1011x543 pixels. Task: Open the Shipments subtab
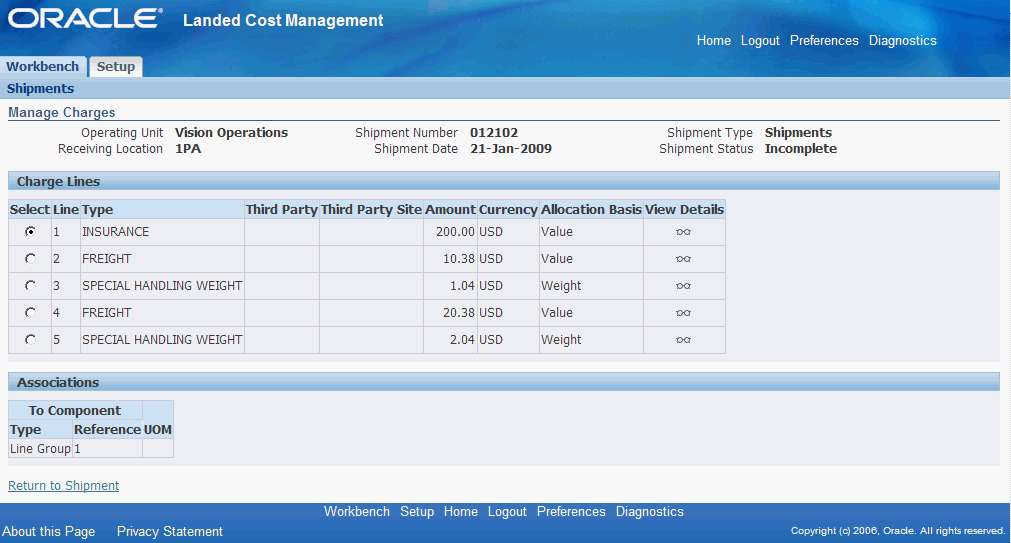pyautogui.click(x=40, y=88)
